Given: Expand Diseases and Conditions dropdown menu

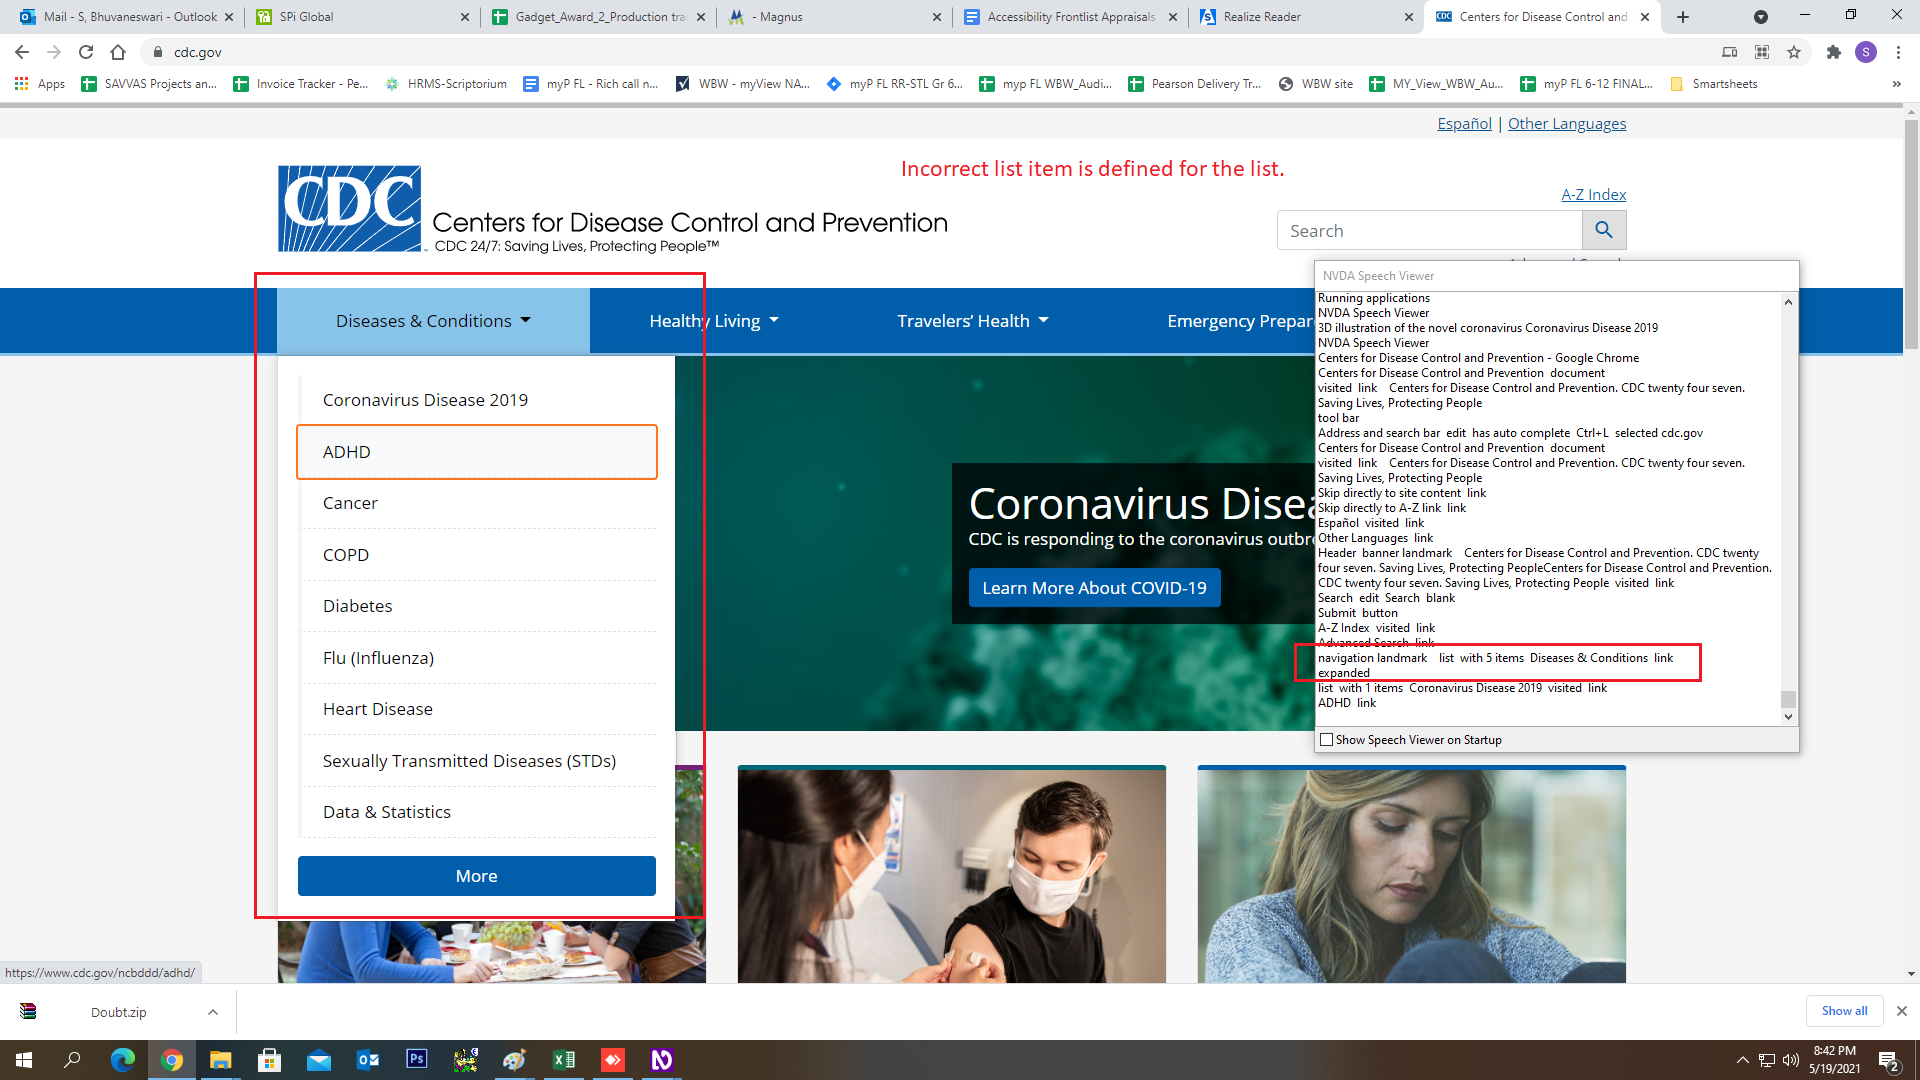Looking at the screenshot, I should (x=434, y=320).
